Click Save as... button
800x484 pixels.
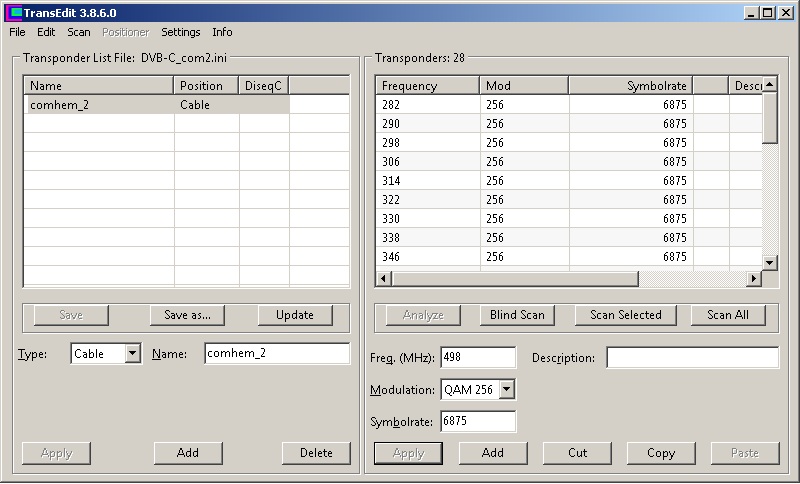coord(187,315)
